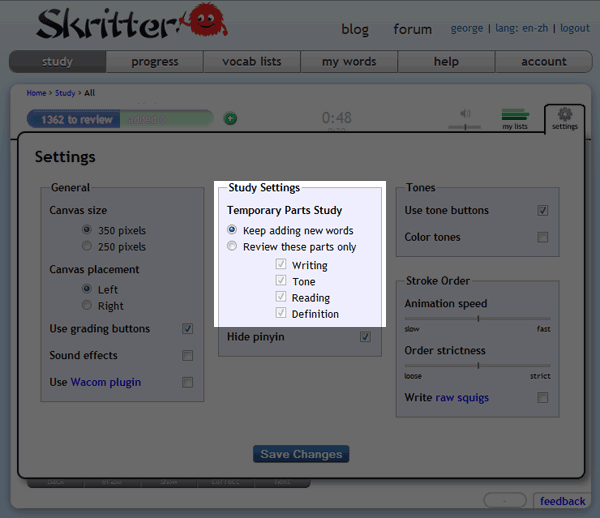Open the Wacom plugin link

point(105,382)
